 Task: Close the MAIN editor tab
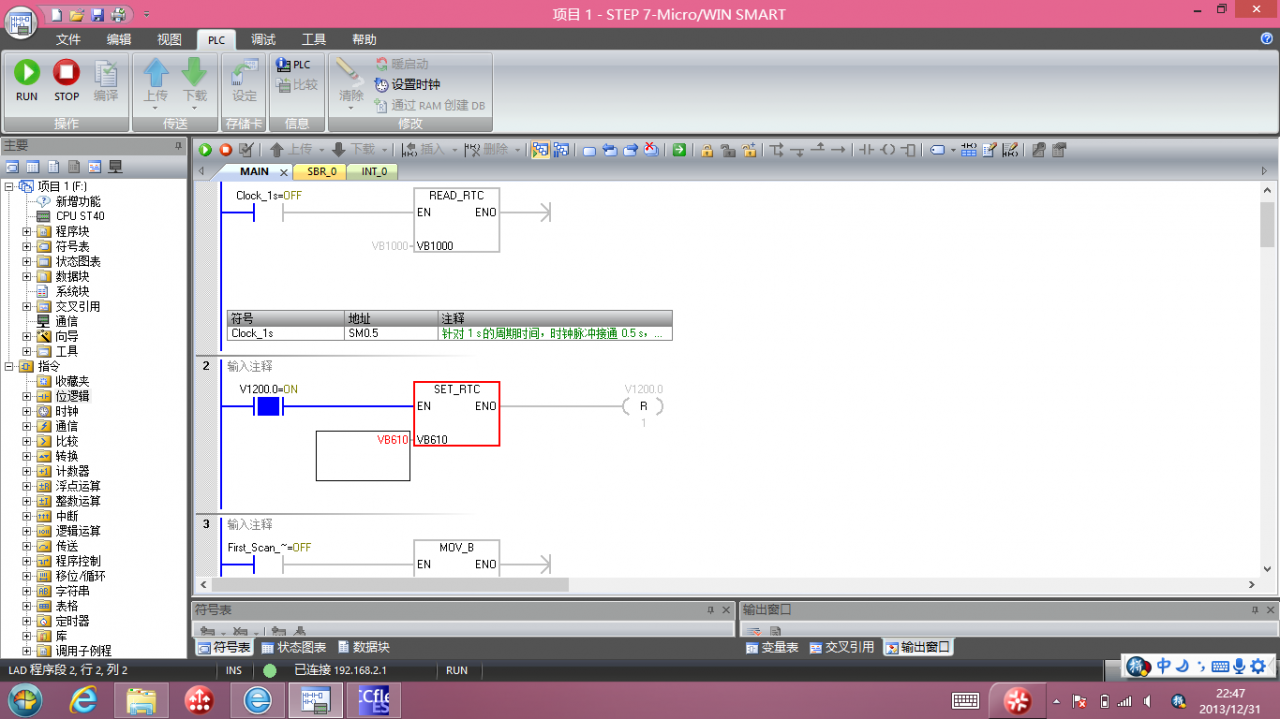click(284, 172)
